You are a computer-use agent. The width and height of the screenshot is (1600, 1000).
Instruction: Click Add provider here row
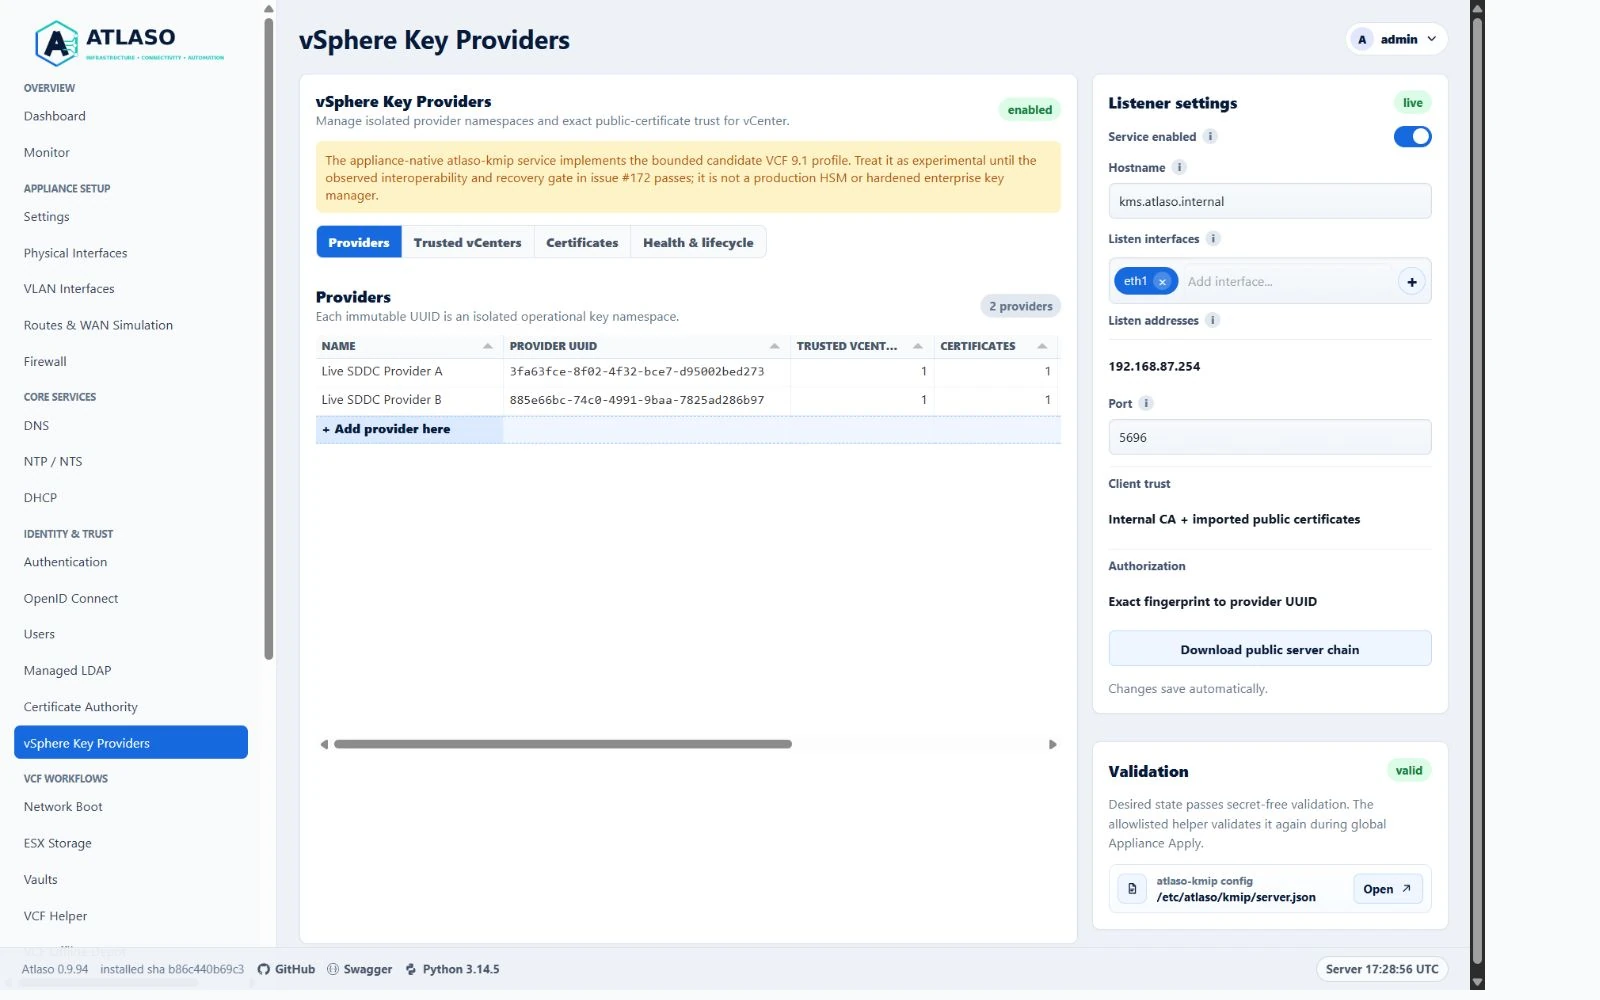688,429
